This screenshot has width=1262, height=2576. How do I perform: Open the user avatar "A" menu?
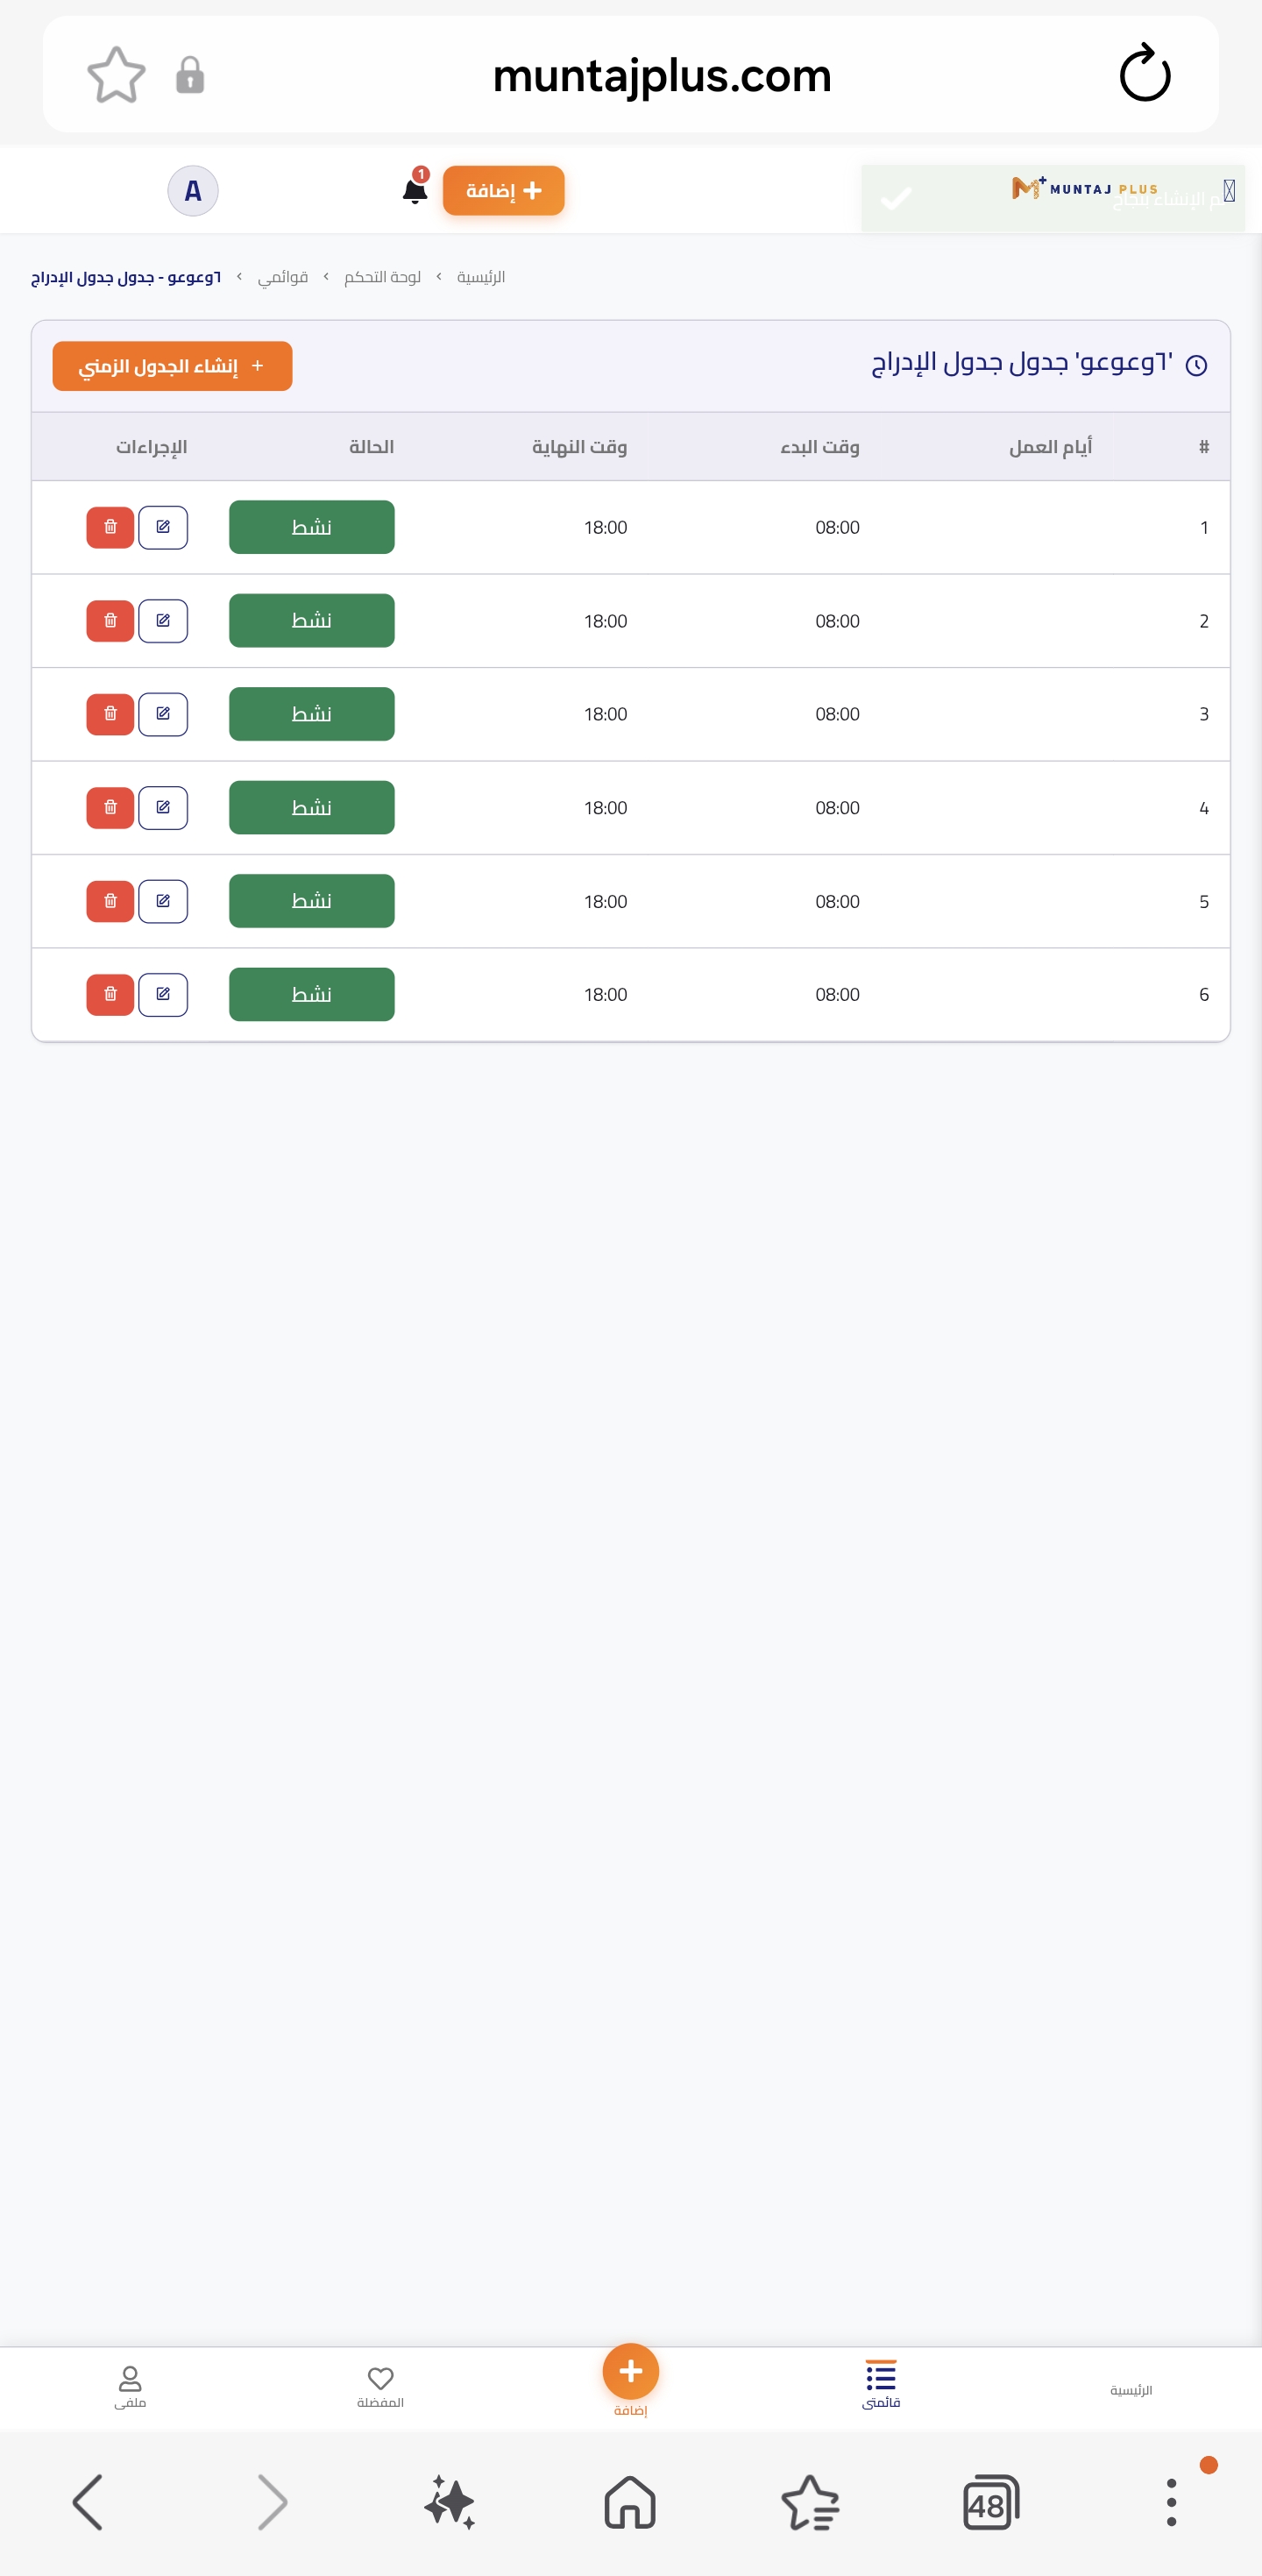(x=193, y=190)
